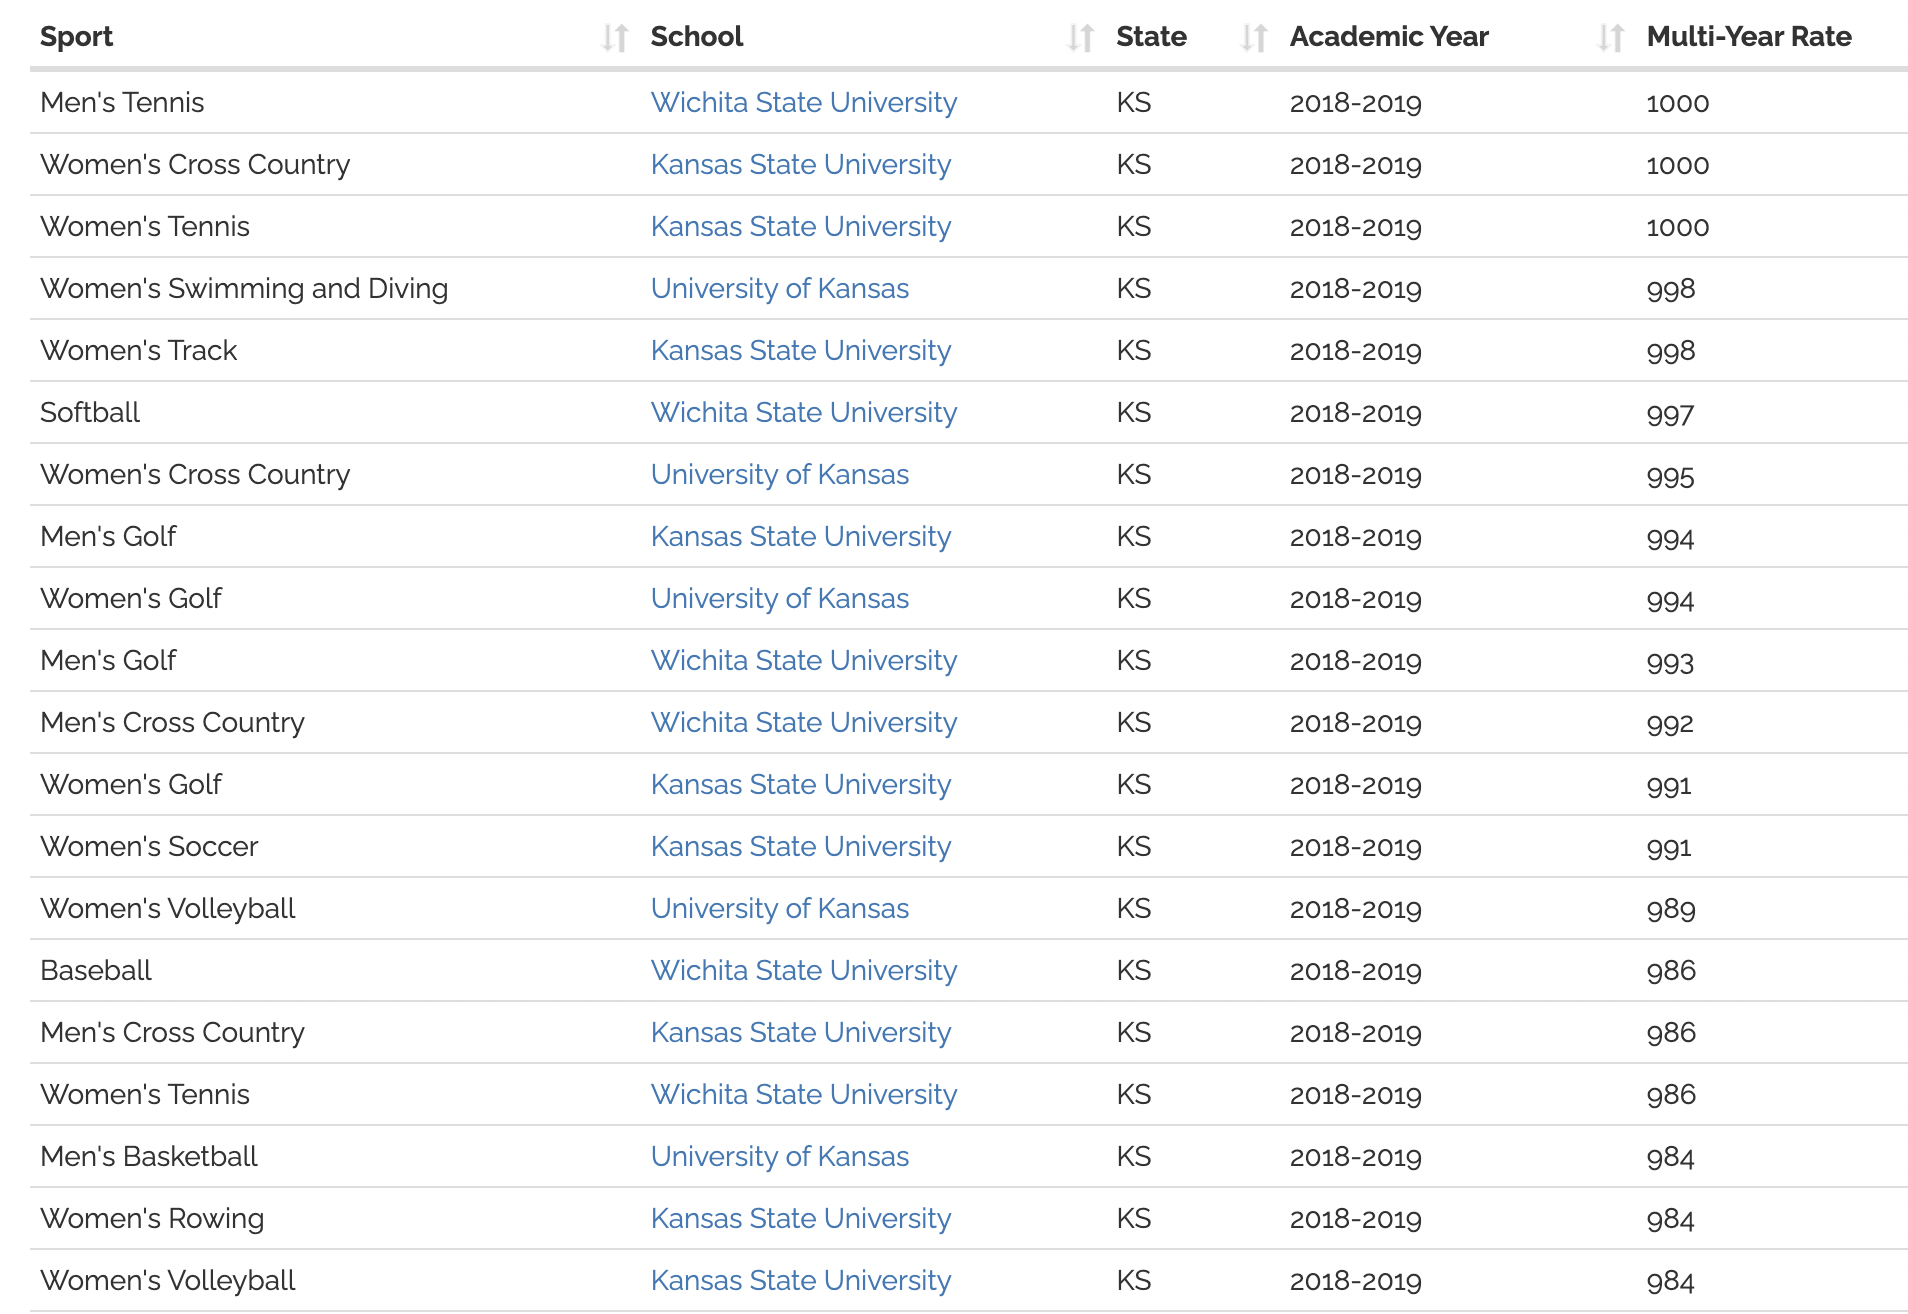Open Kansas State University link in Women's Cross Country row

tap(800, 164)
